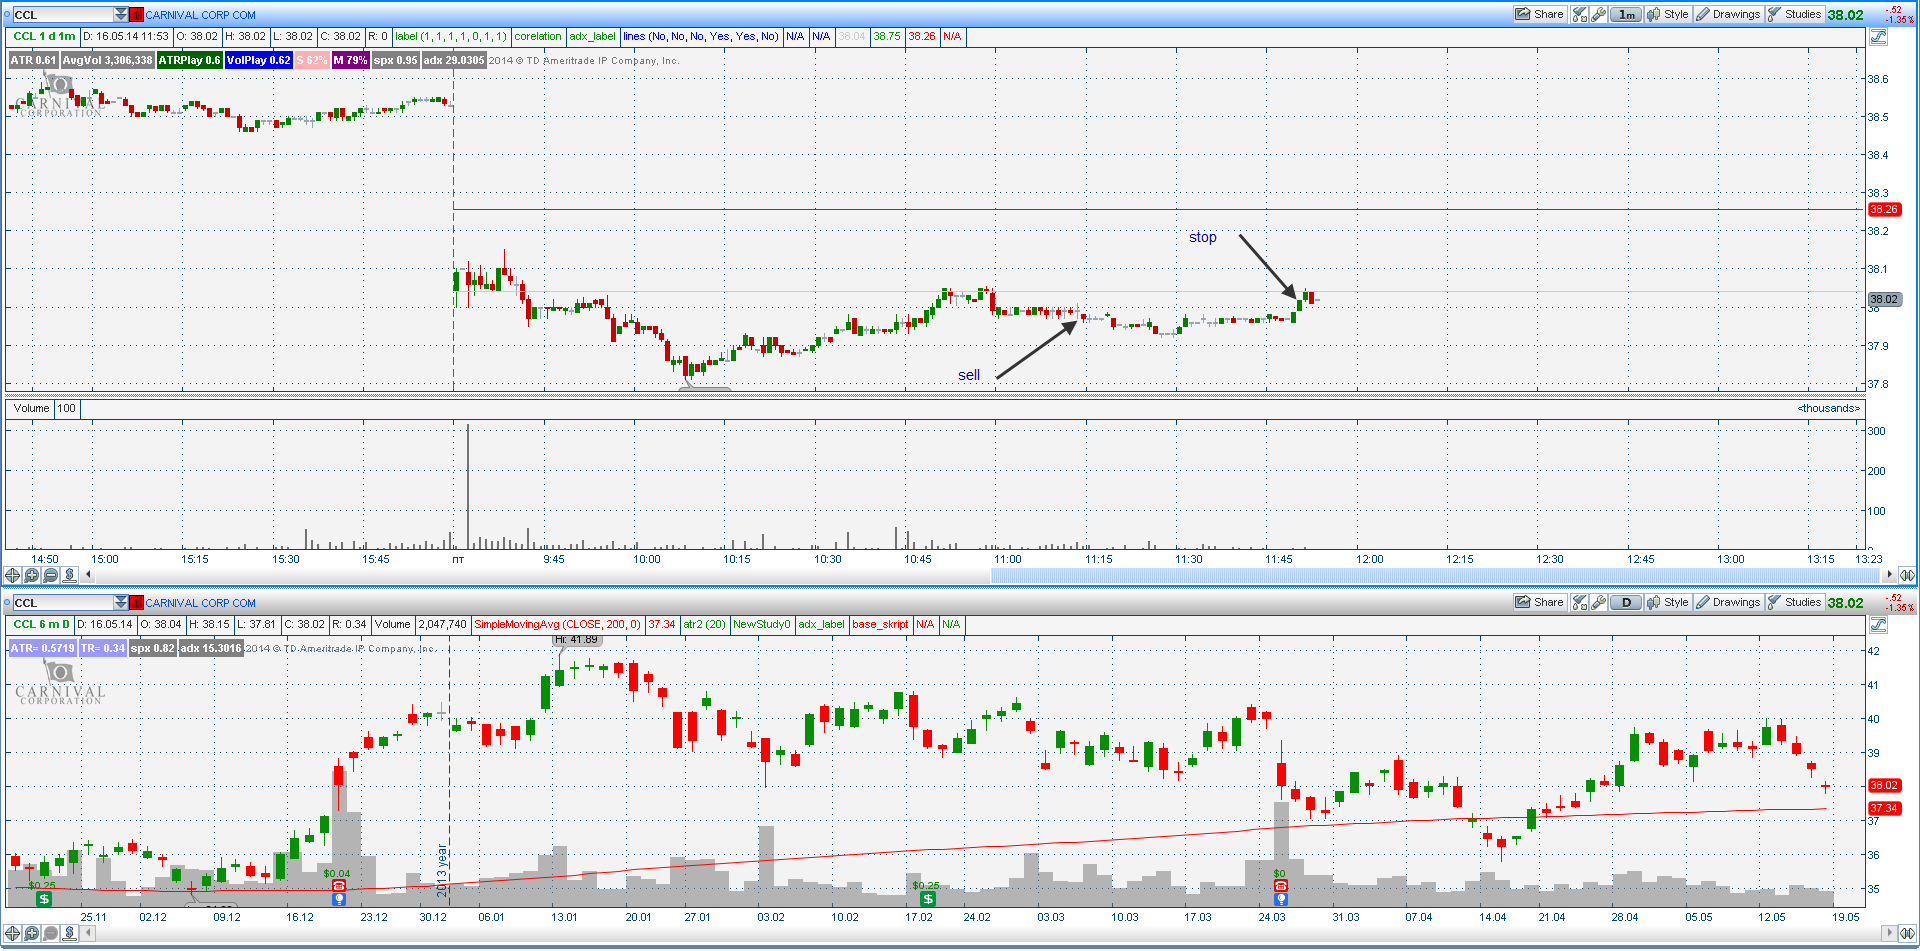Click blue lightbulb event icon near 24.03
Screen dimensions: 1920x951
pos(1280,899)
